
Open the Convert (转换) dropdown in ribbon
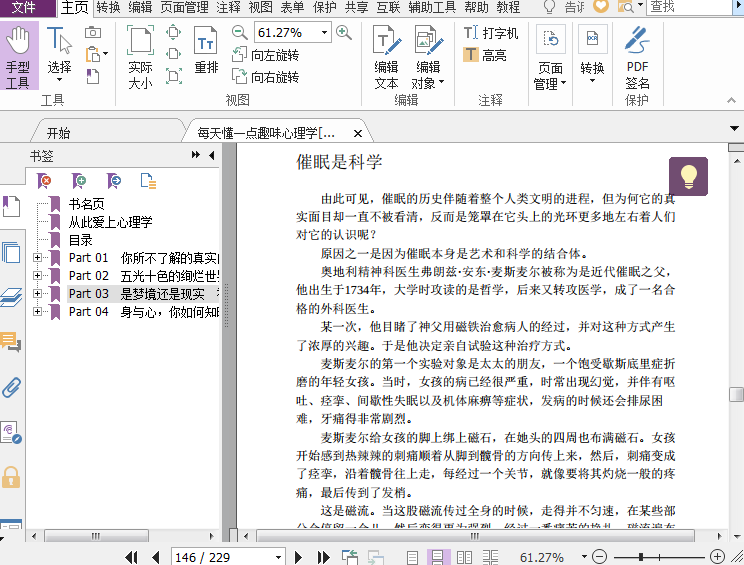[x=592, y=55]
